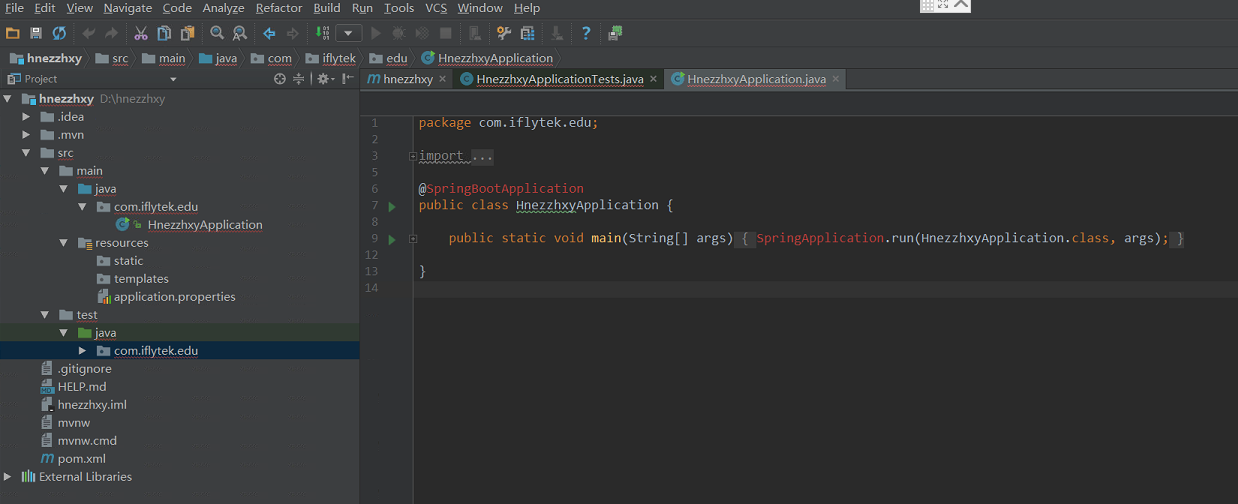Expand folded import statements
Image resolution: width=1238 pixels, height=504 pixels.
pyautogui.click(x=412, y=156)
